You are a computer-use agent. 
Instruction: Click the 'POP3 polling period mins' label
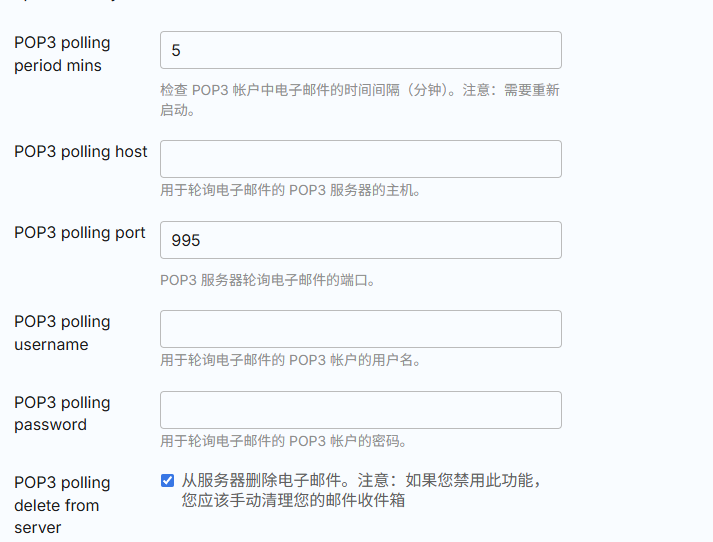pyautogui.click(x=62, y=54)
